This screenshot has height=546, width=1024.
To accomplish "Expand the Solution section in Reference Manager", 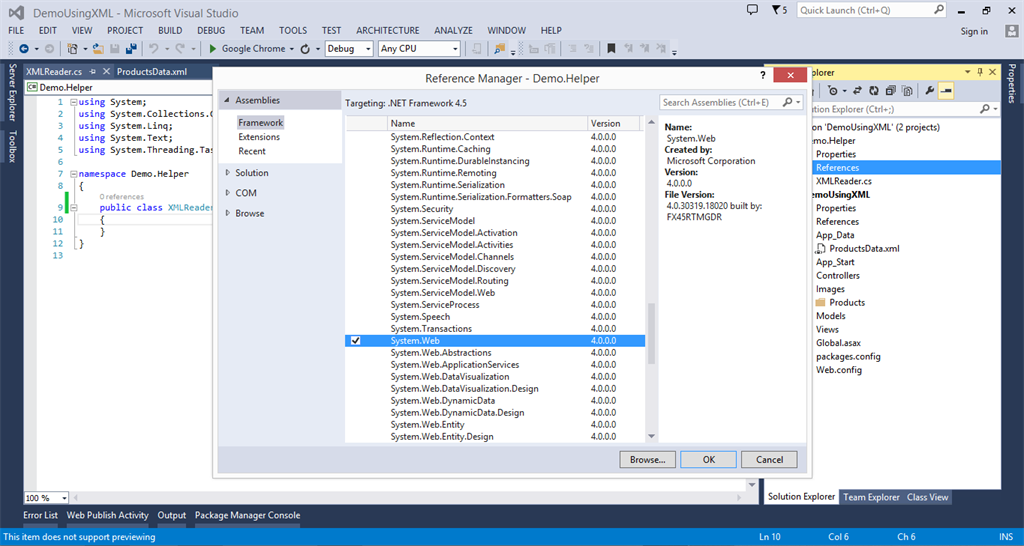I will tap(227, 173).
